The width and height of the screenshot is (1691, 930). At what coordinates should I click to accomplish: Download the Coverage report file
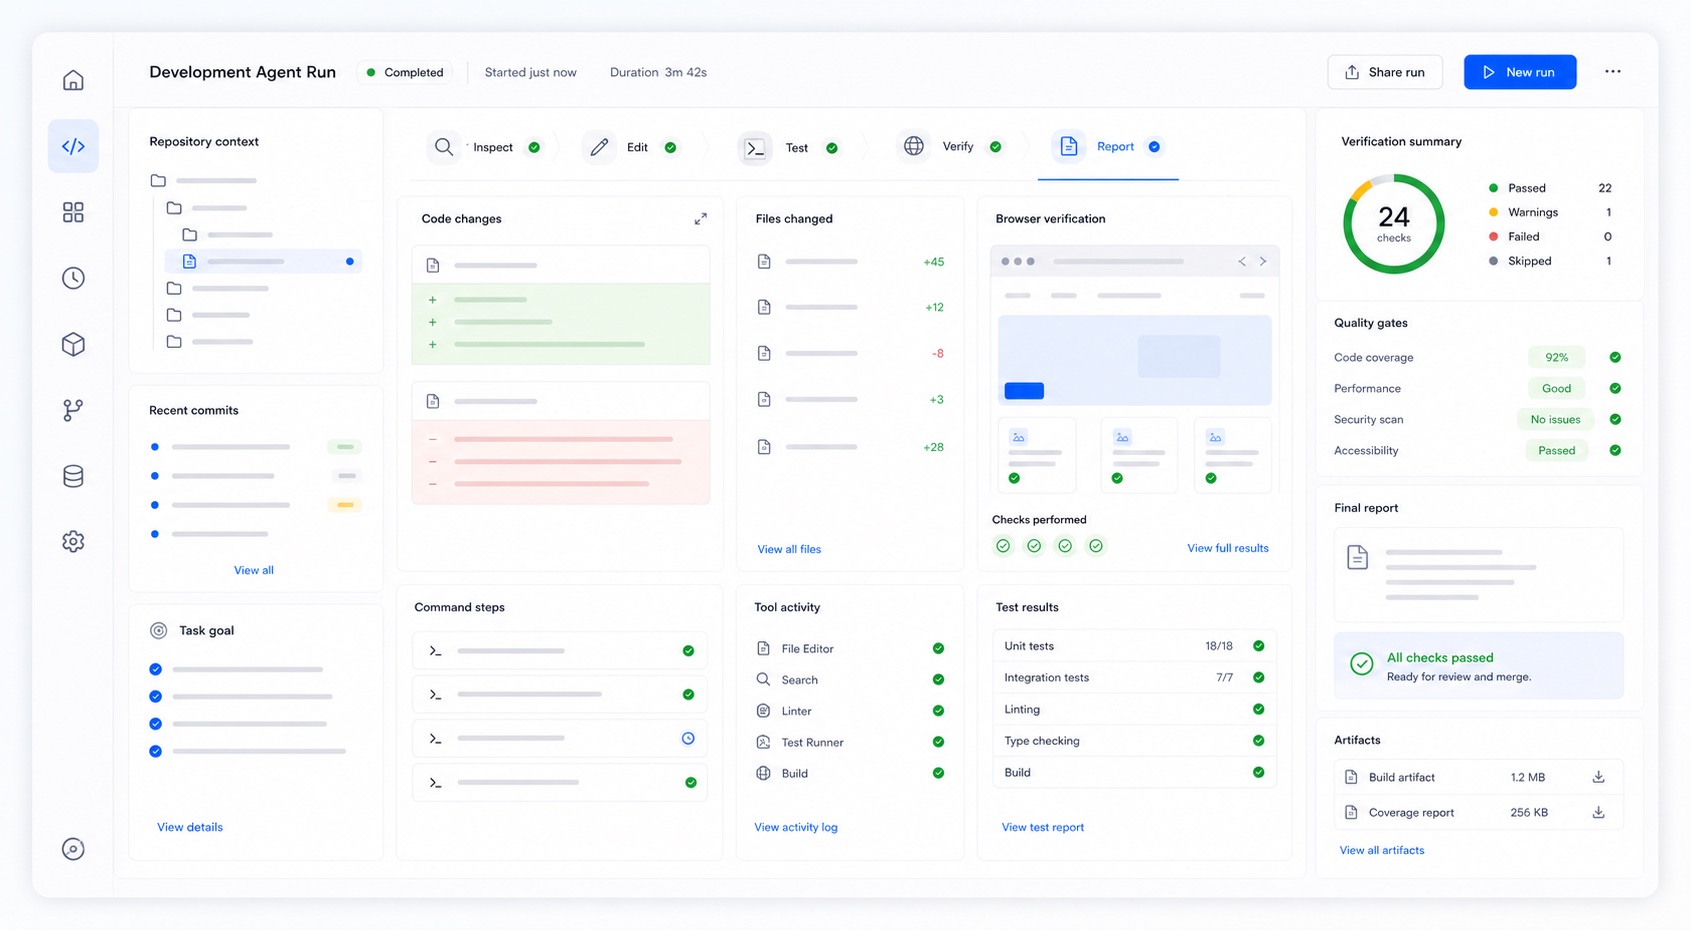[x=1598, y=812]
